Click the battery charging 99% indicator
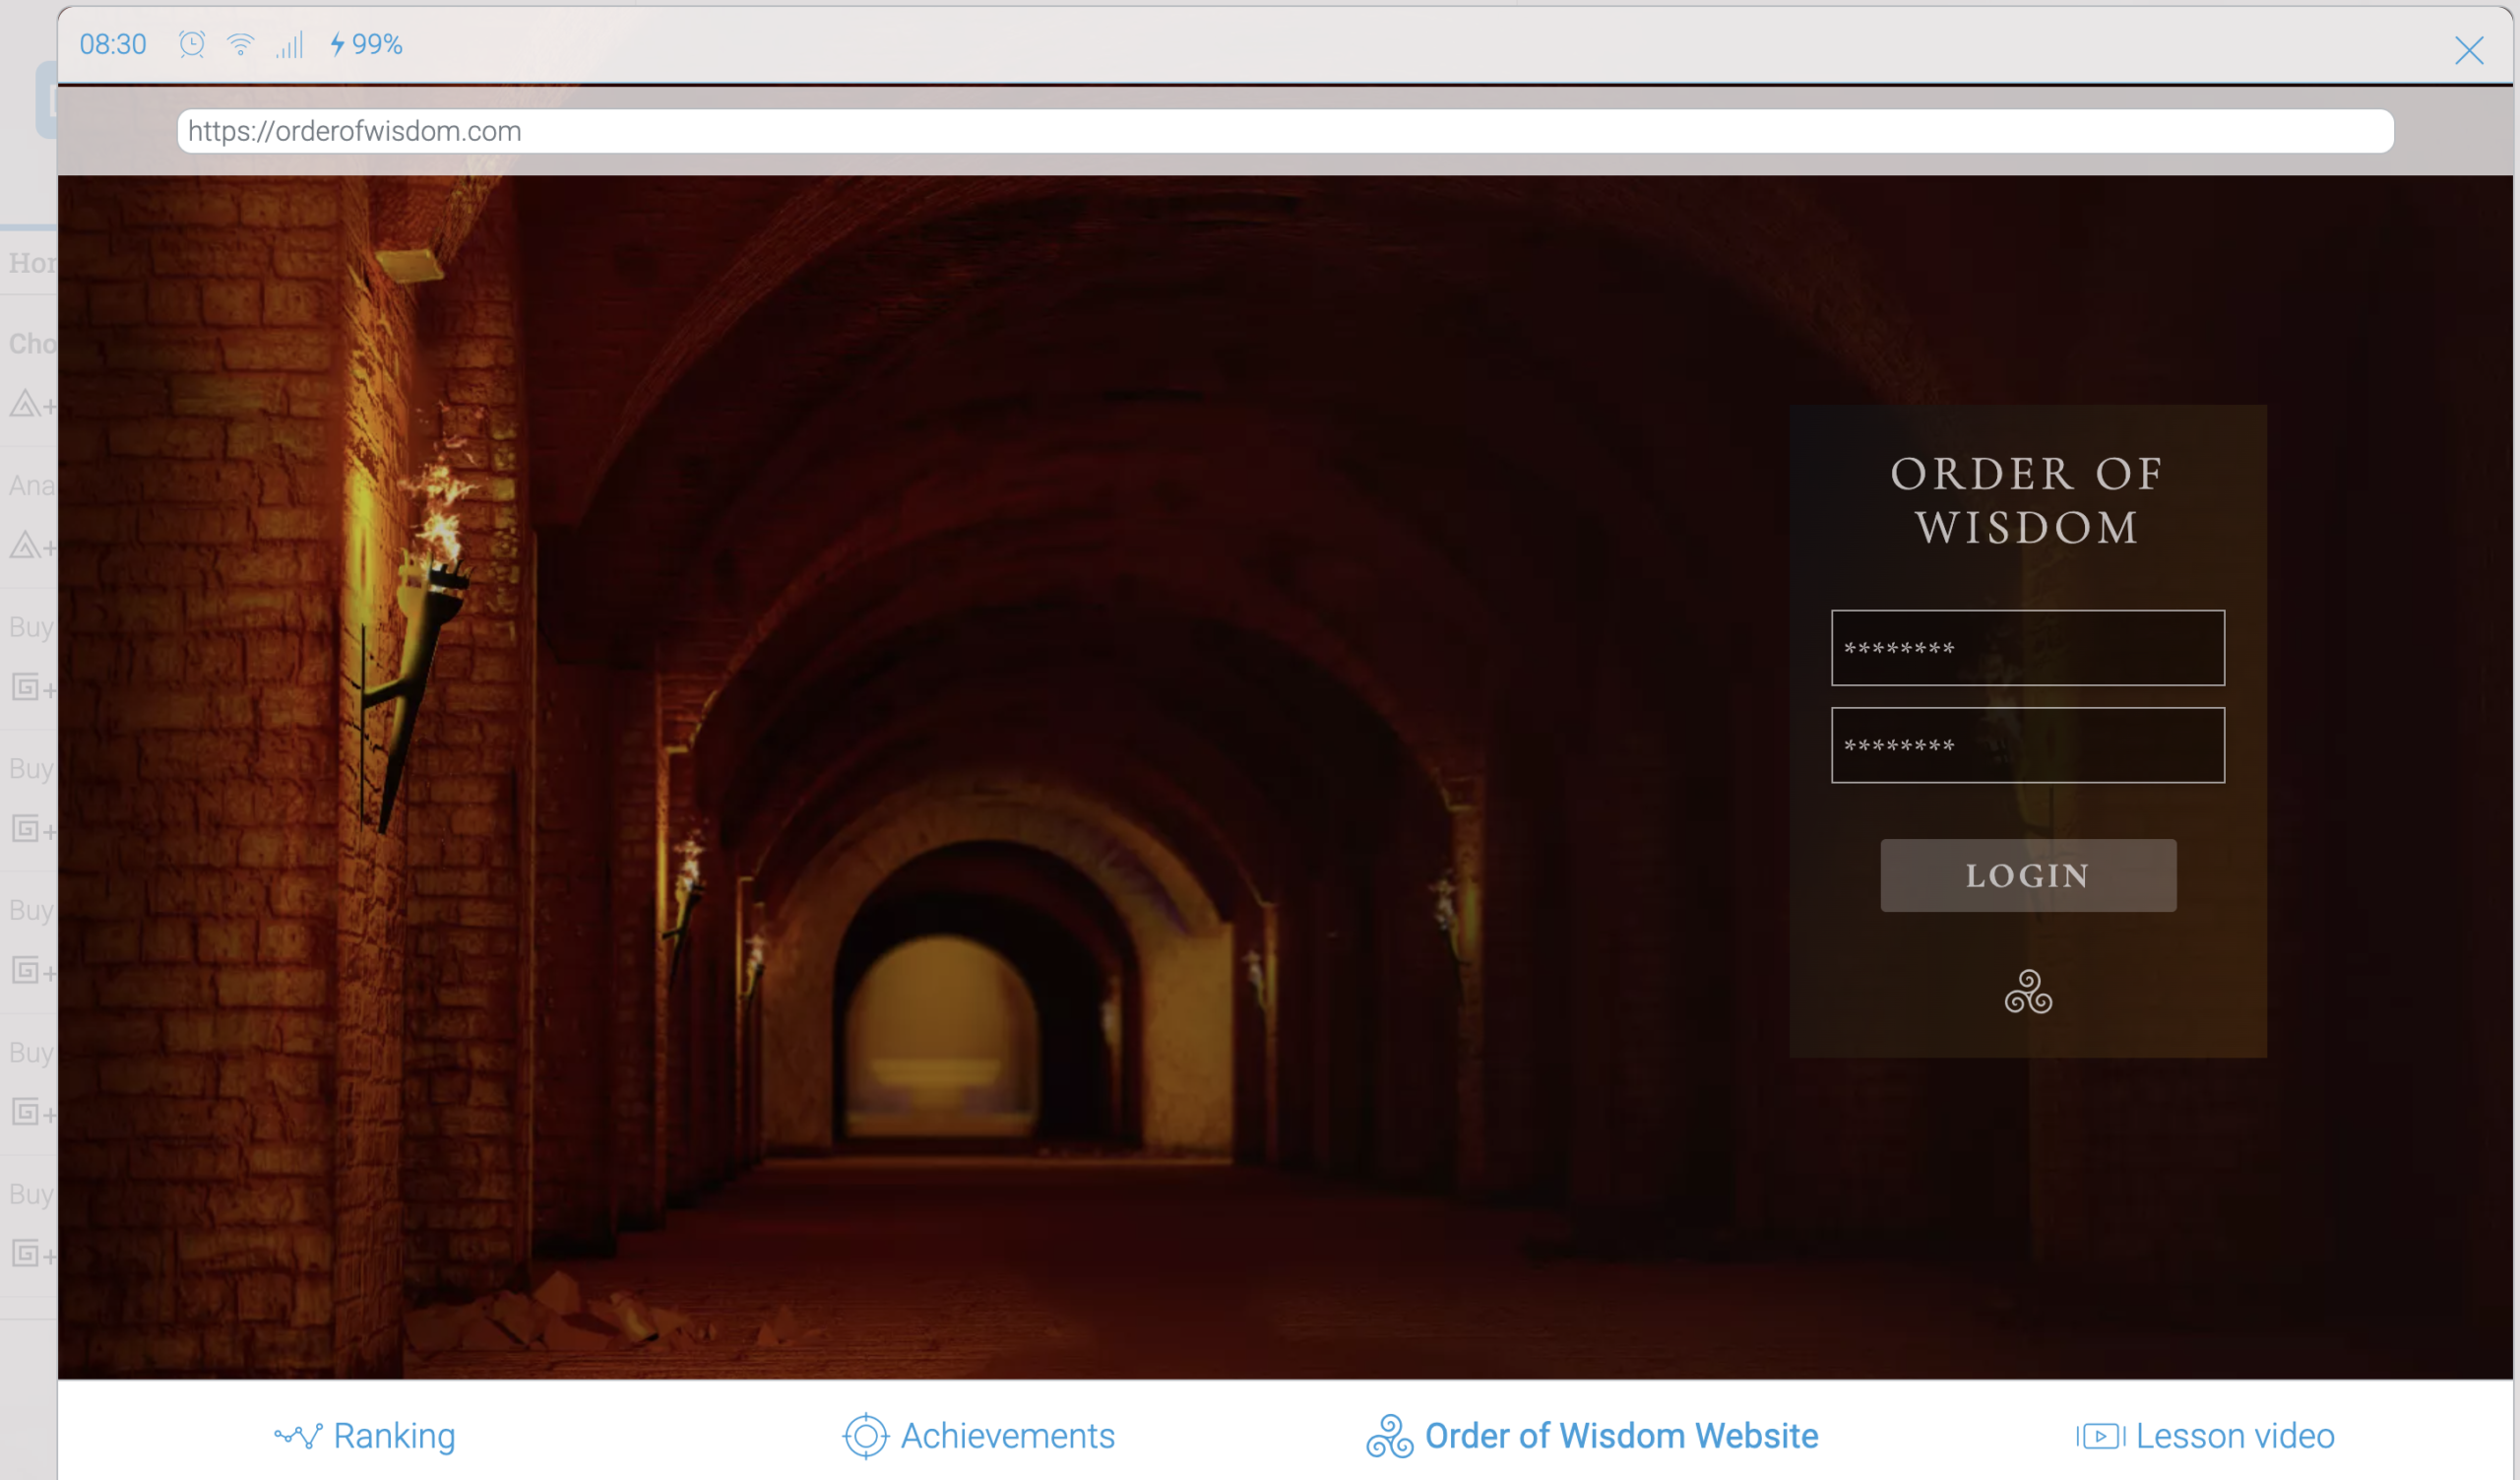The height and width of the screenshot is (1480, 2520). [367, 44]
